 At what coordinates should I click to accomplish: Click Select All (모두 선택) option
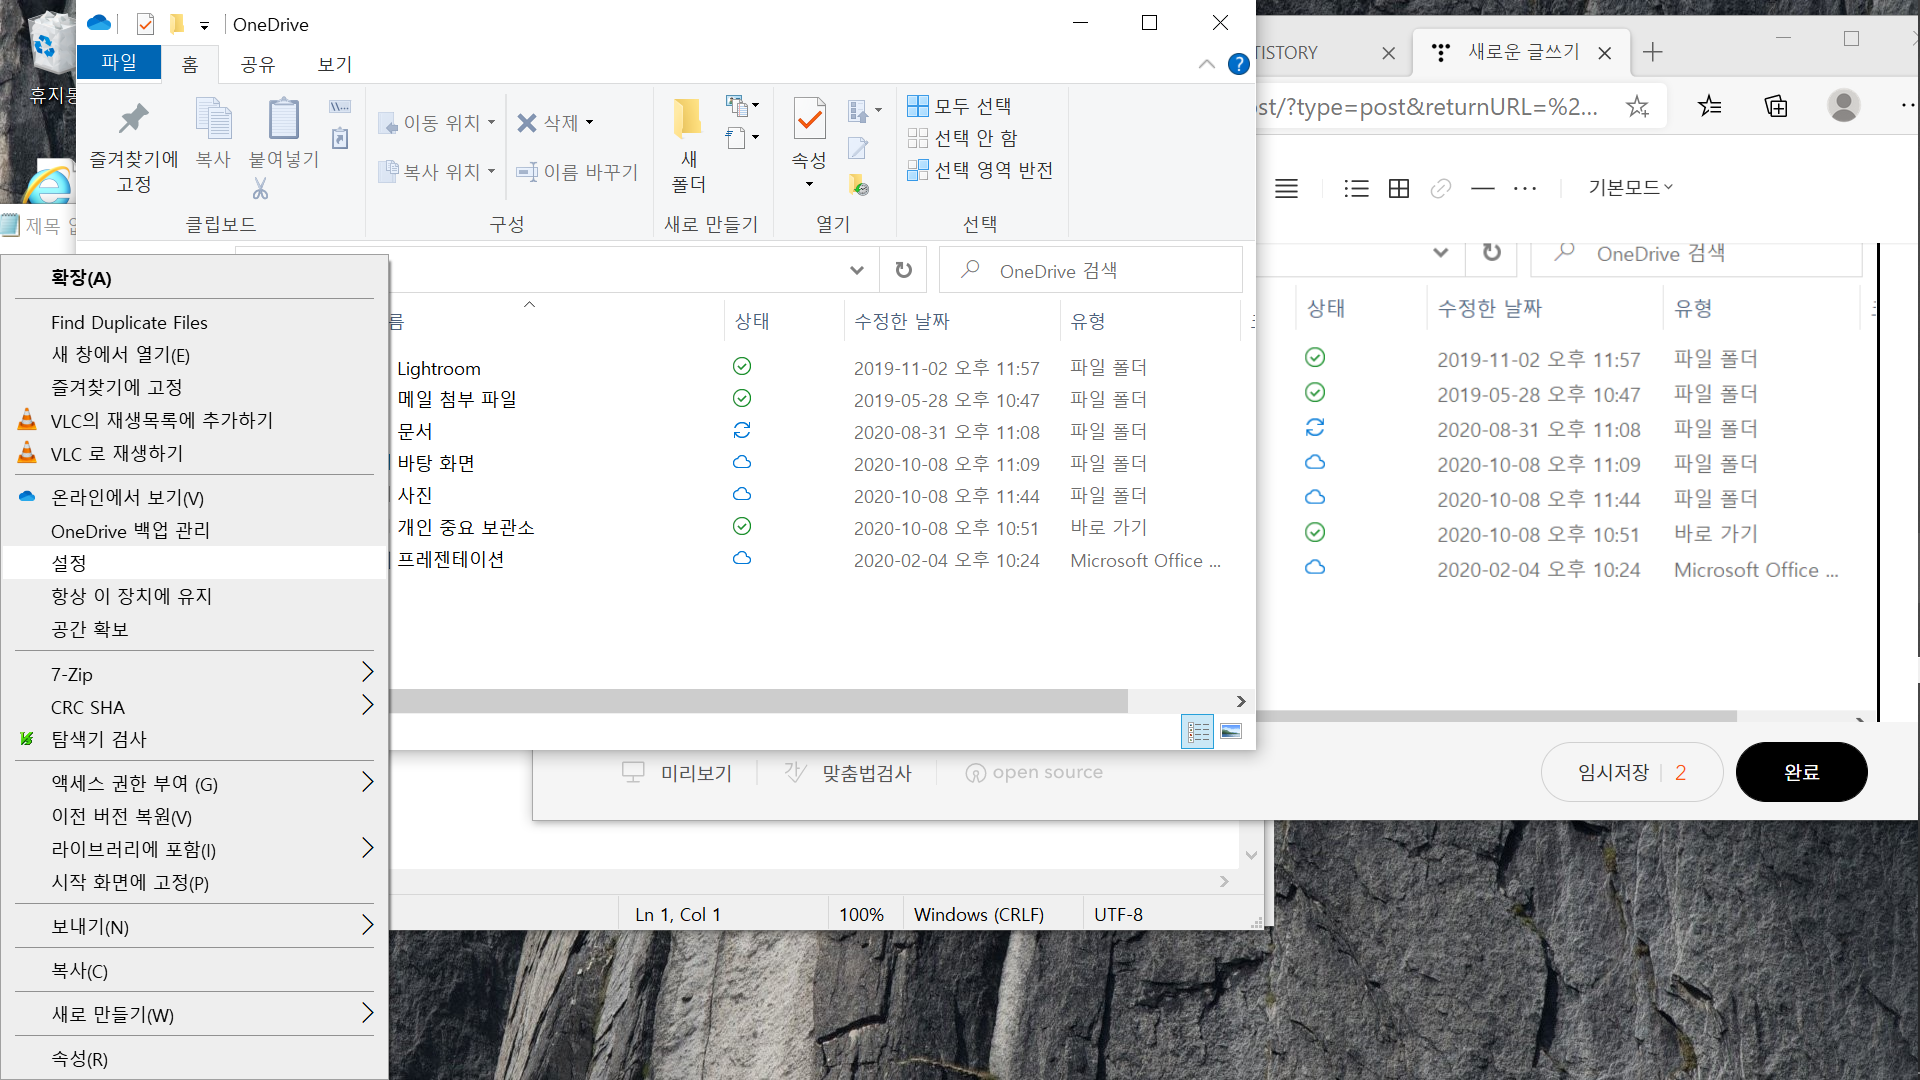tap(960, 106)
